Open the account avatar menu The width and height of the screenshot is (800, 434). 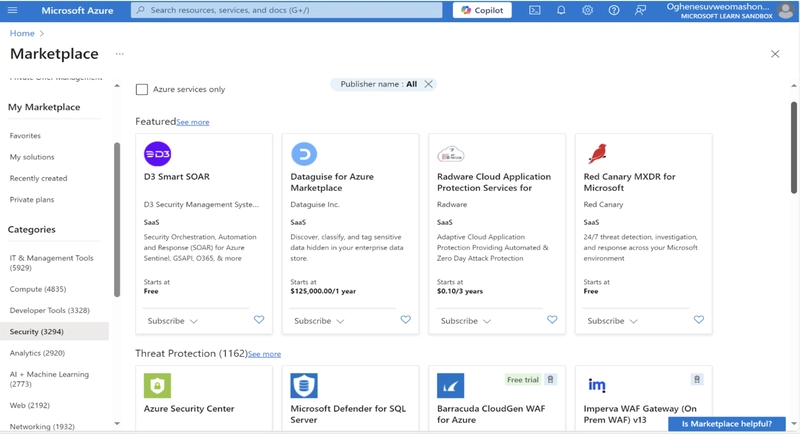tap(785, 10)
